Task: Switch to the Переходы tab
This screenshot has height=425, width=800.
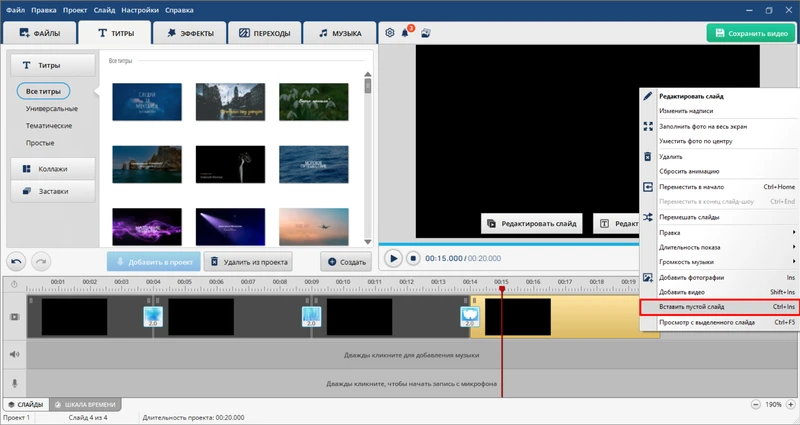Action: click(265, 33)
